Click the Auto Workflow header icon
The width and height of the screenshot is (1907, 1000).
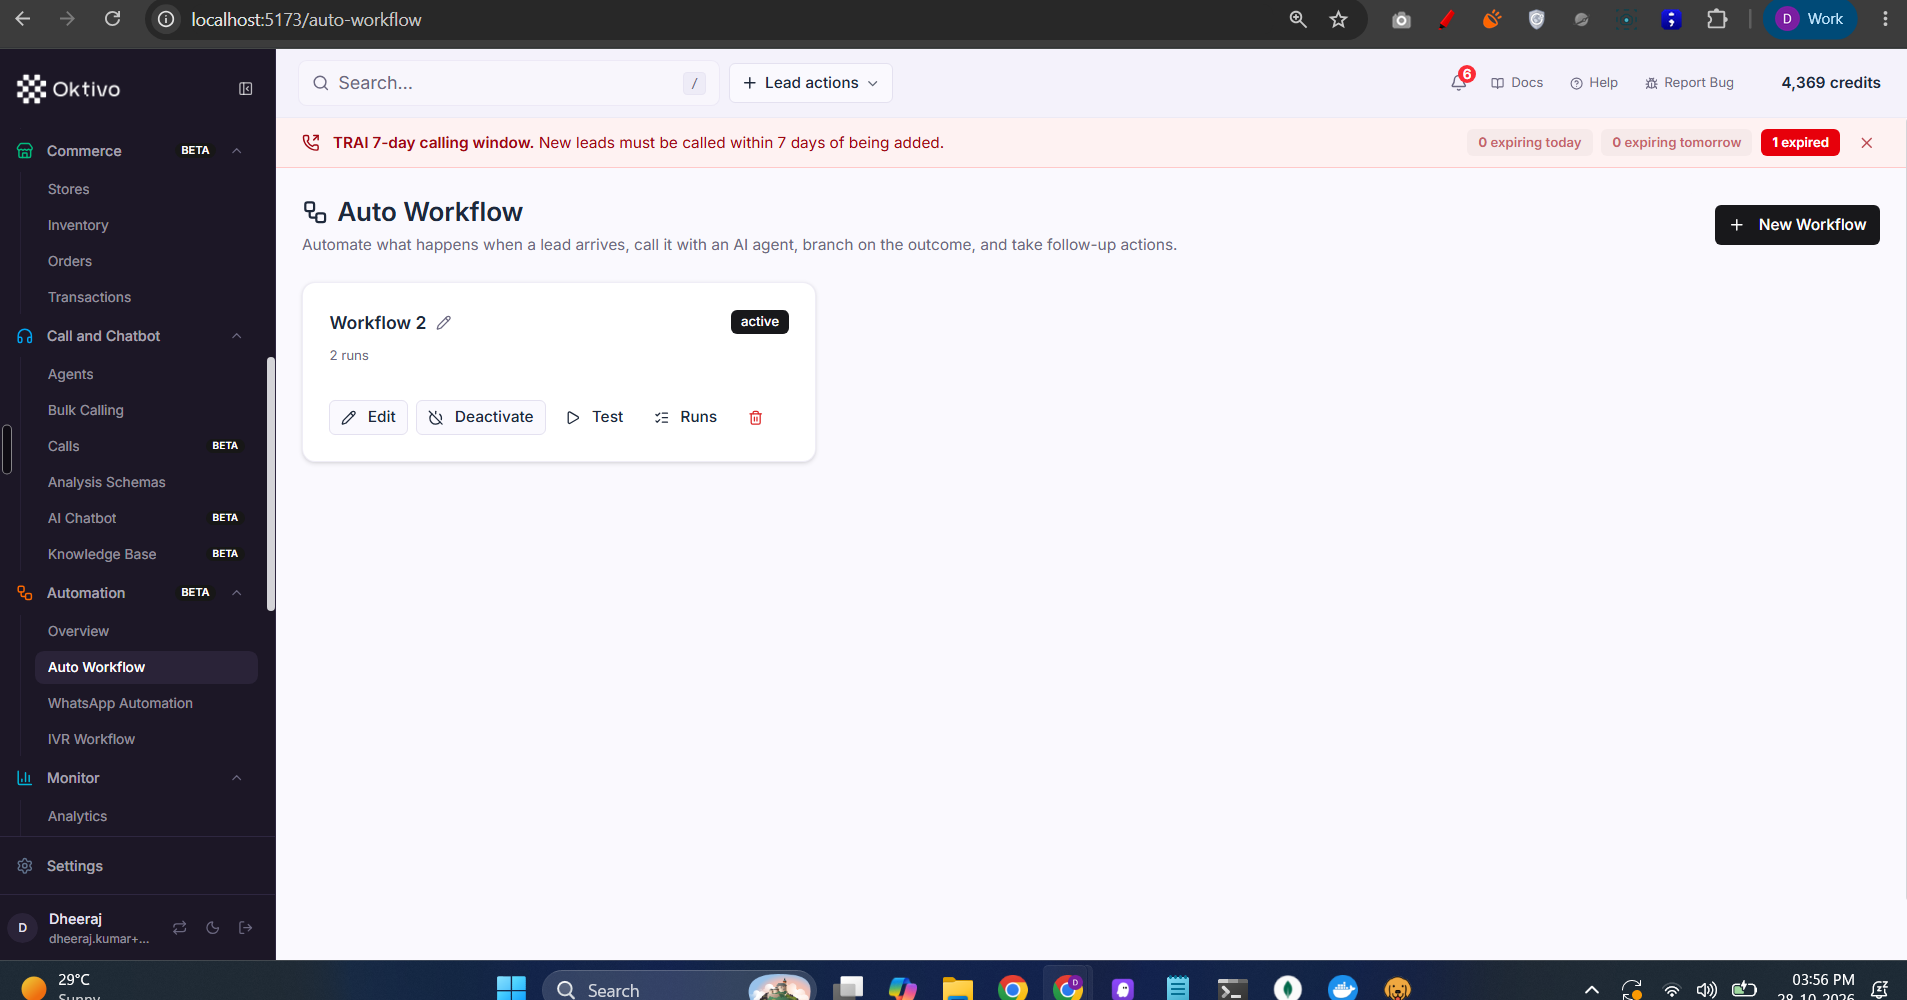pyautogui.click(x=315, y=212)
